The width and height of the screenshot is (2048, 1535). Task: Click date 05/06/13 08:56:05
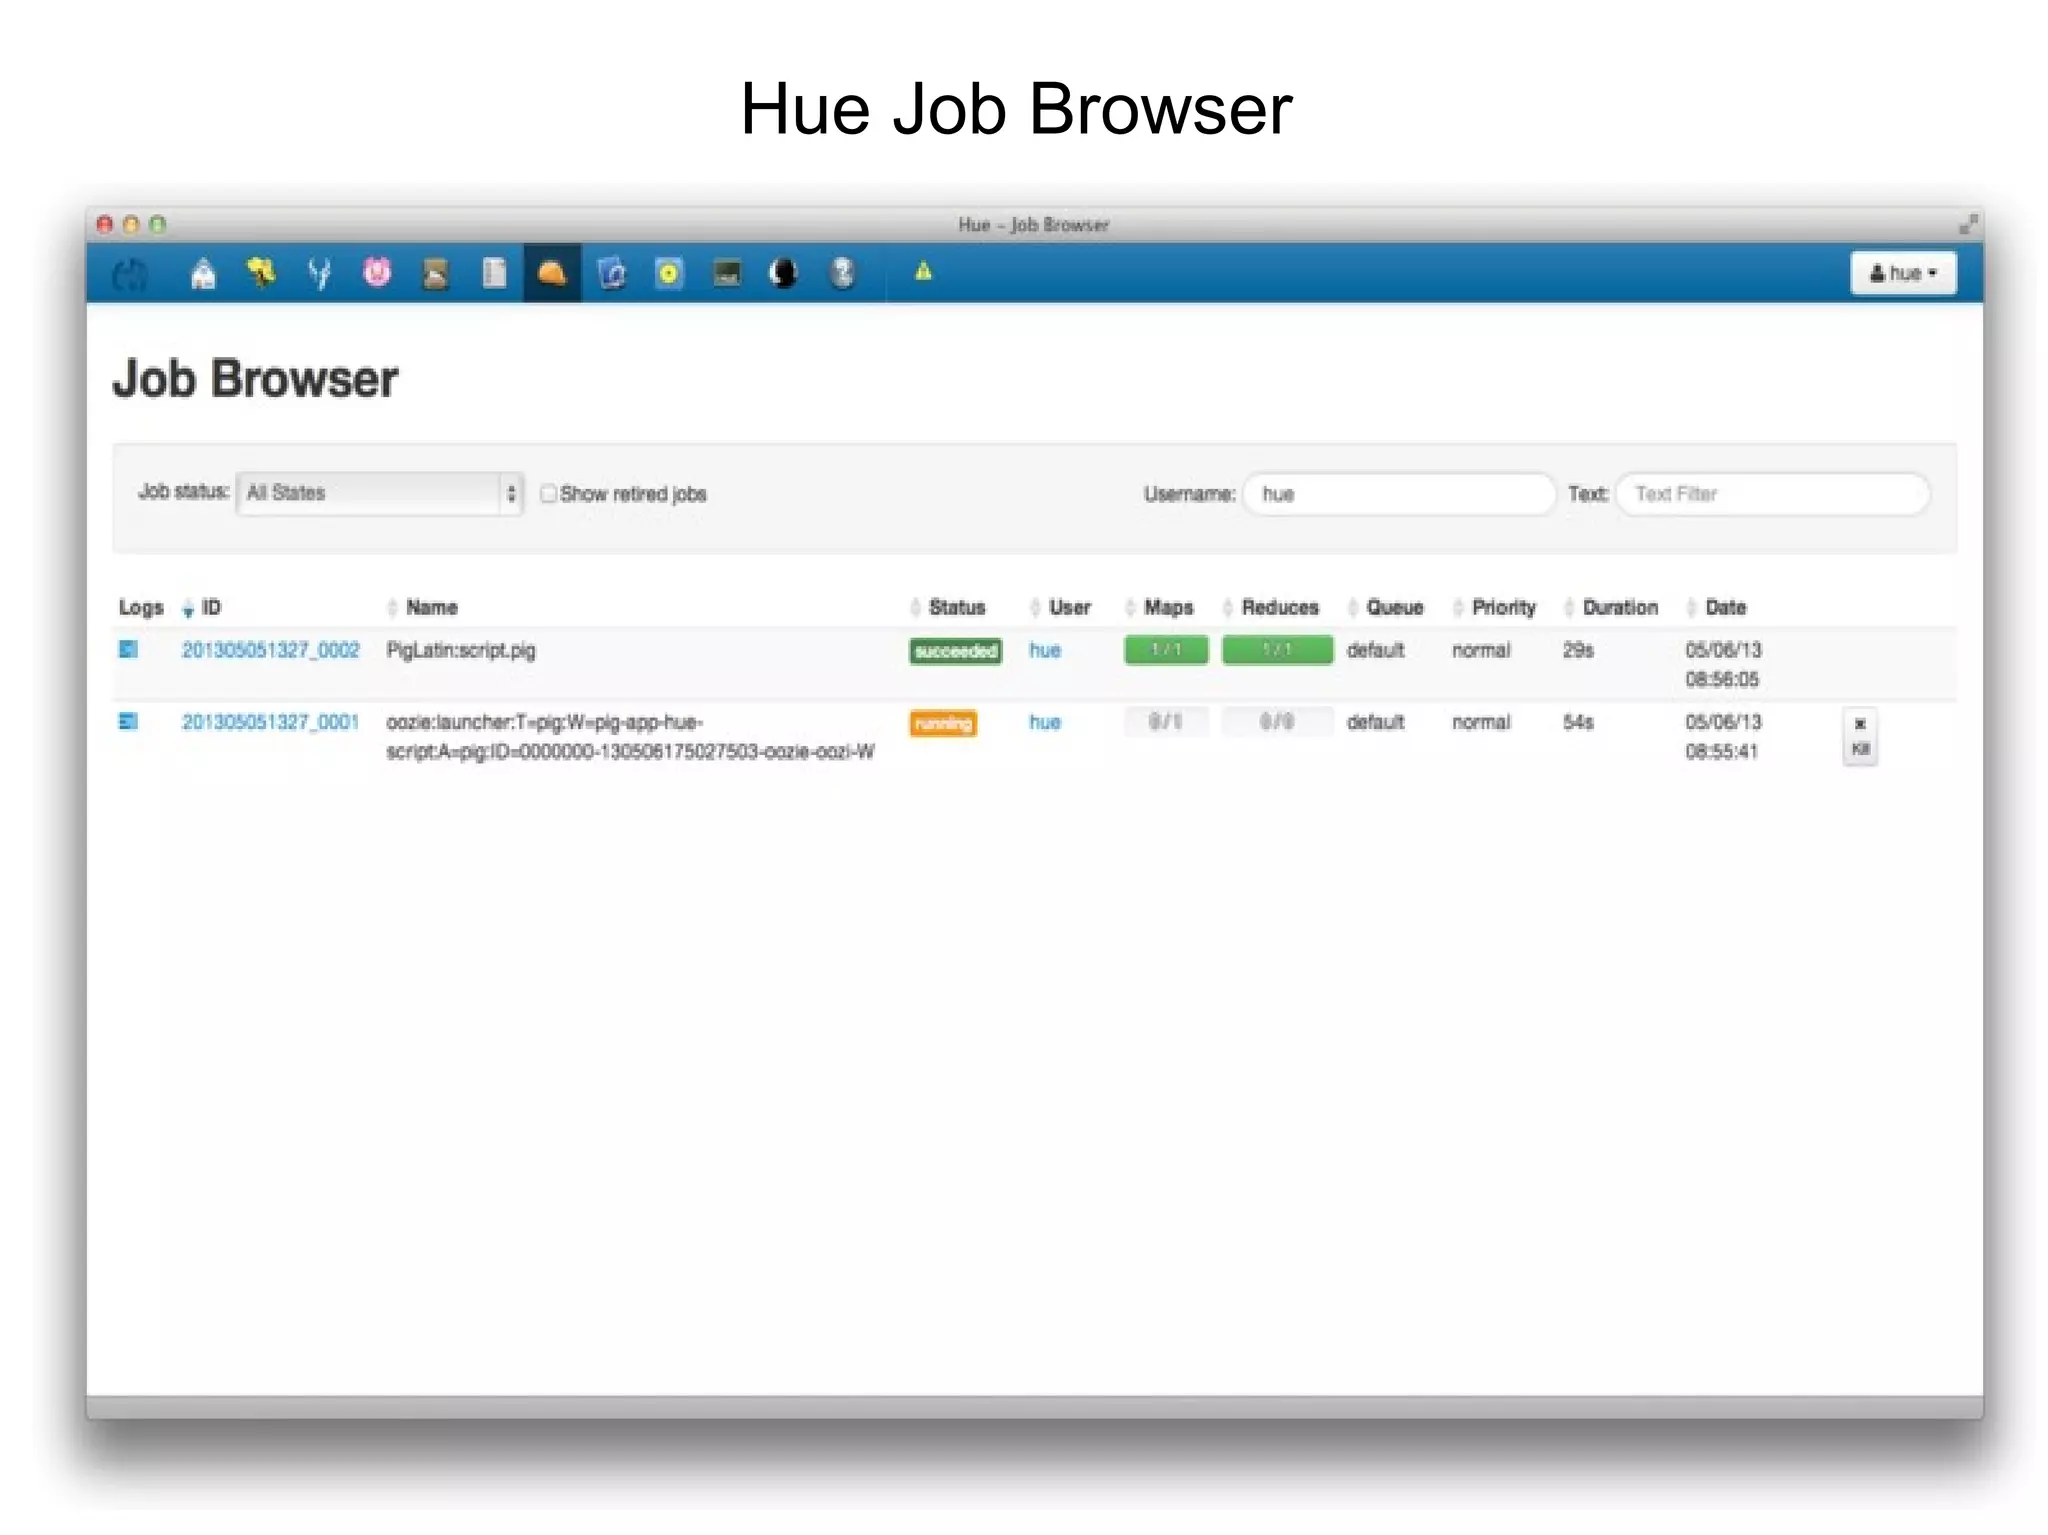[x=1723, y=665]
